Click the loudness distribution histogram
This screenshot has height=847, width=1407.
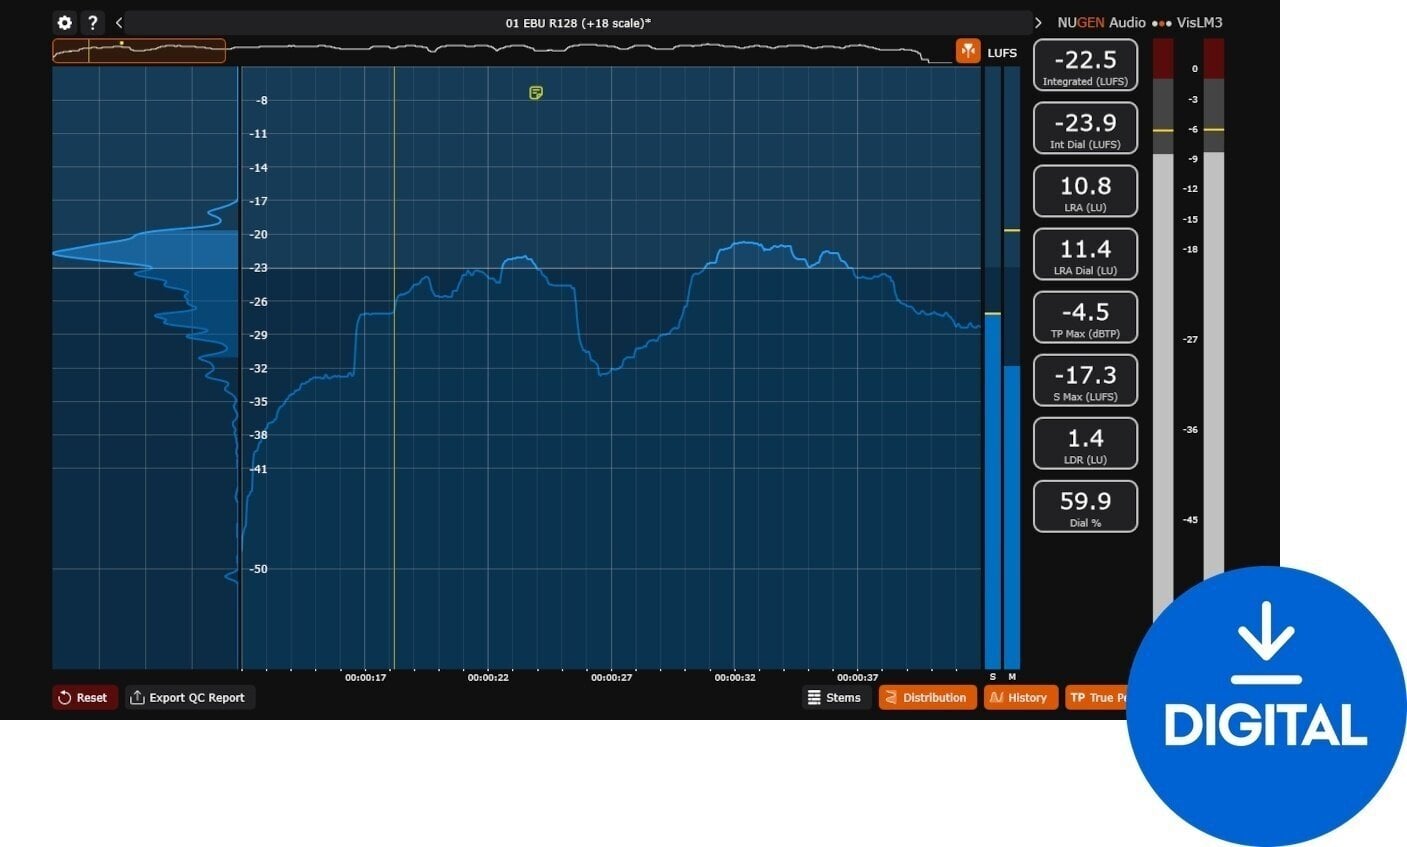pyautogui.click(x=146, y=368)
